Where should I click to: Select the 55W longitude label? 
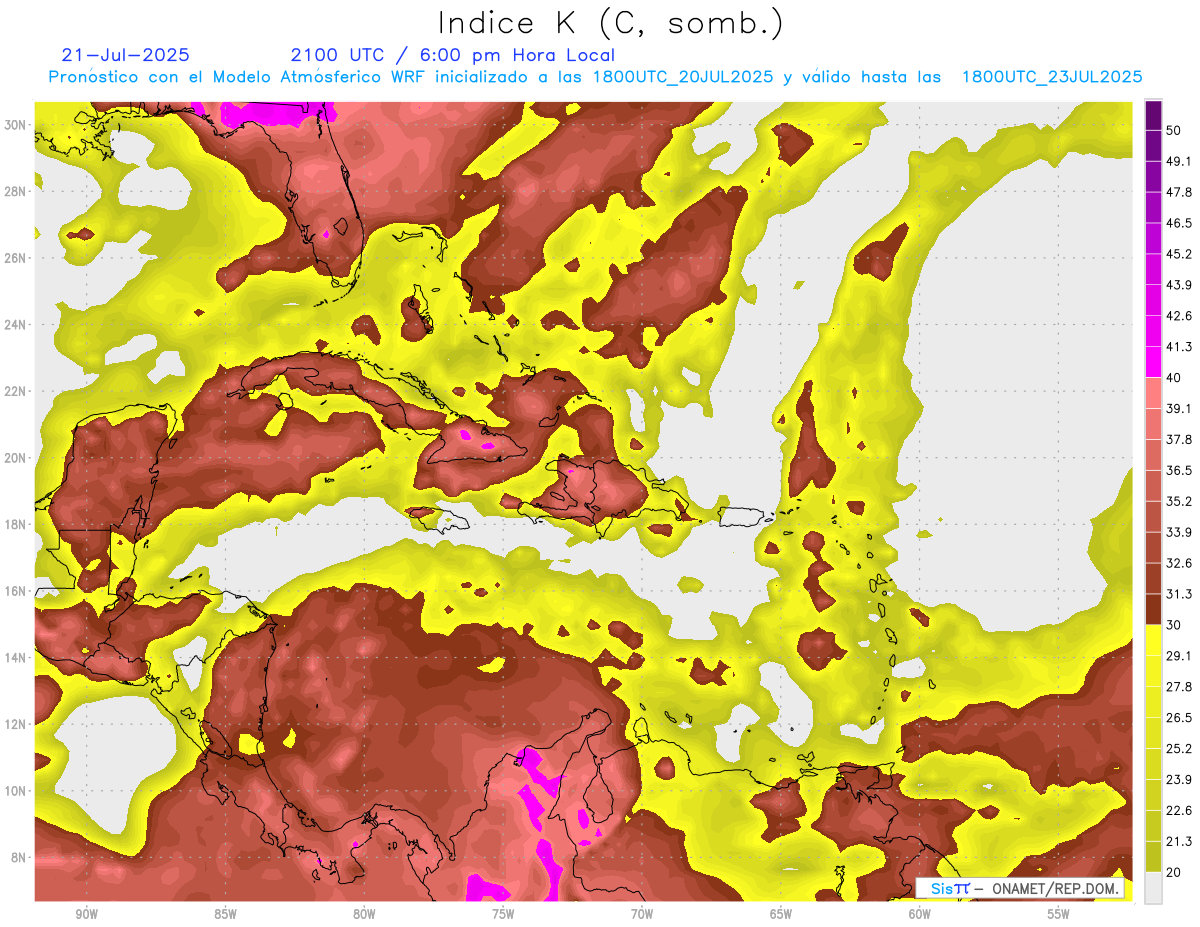1059,914
